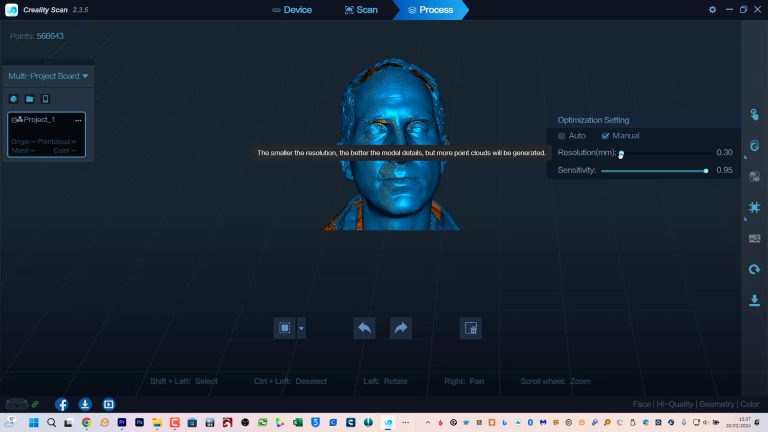
Task: Click the Optimization Setting panel header
Action: [x=644, y=120]
